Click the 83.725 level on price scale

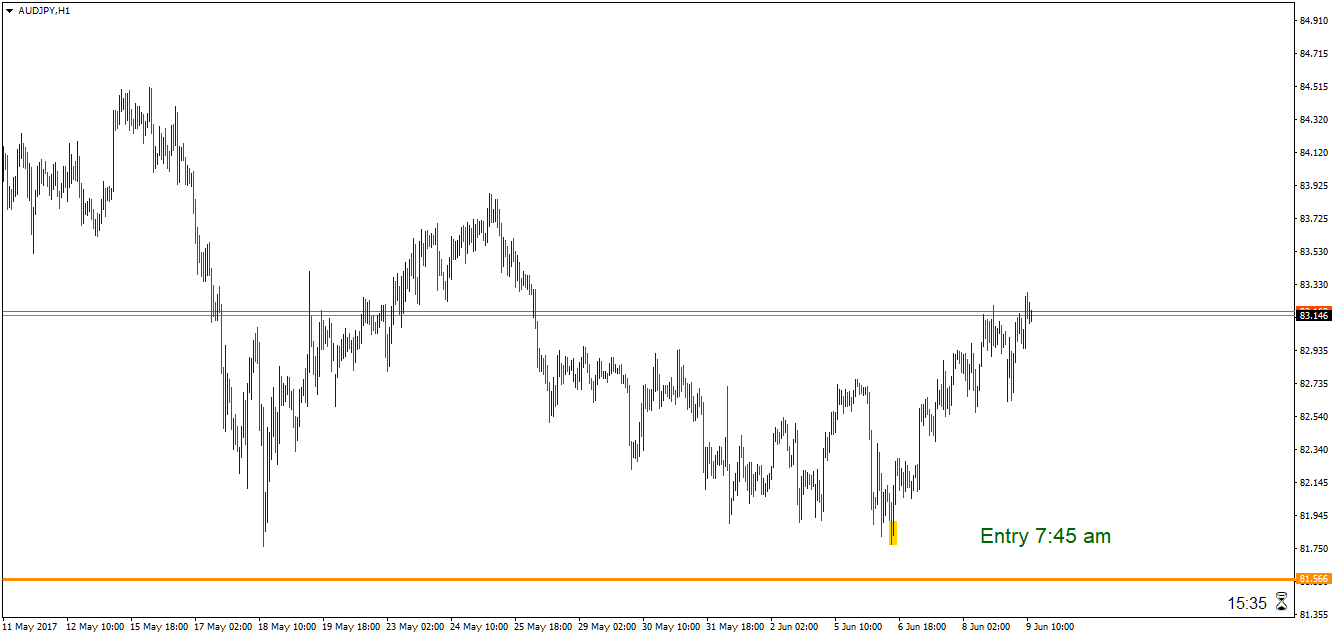[x=1313, y=218]
